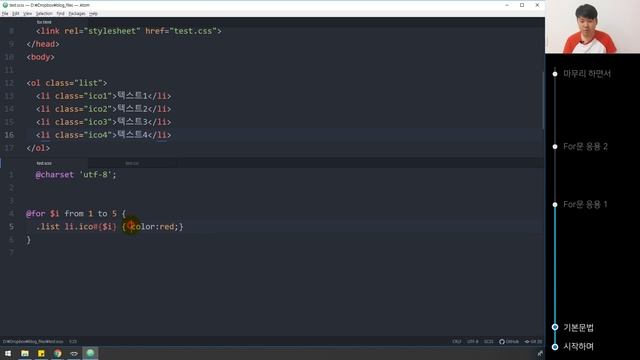Jump to the 시작하며 timeline marker
The image size is (640, 360).
click(x=555, y=347)
